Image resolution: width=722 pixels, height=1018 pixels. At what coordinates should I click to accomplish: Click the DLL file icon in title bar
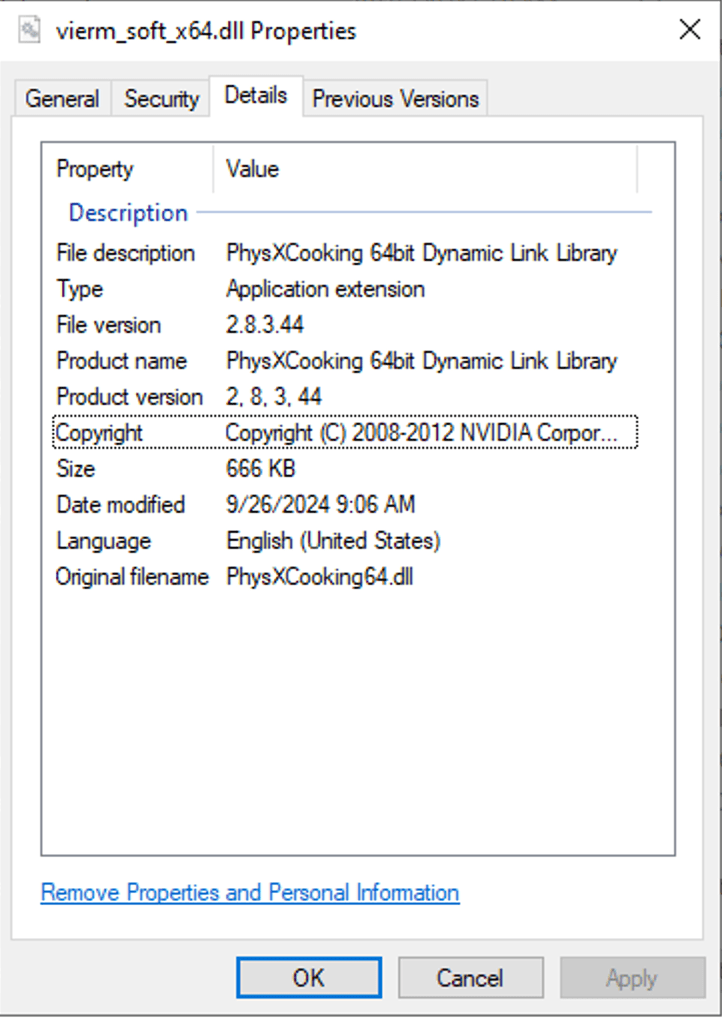[29, 31]
